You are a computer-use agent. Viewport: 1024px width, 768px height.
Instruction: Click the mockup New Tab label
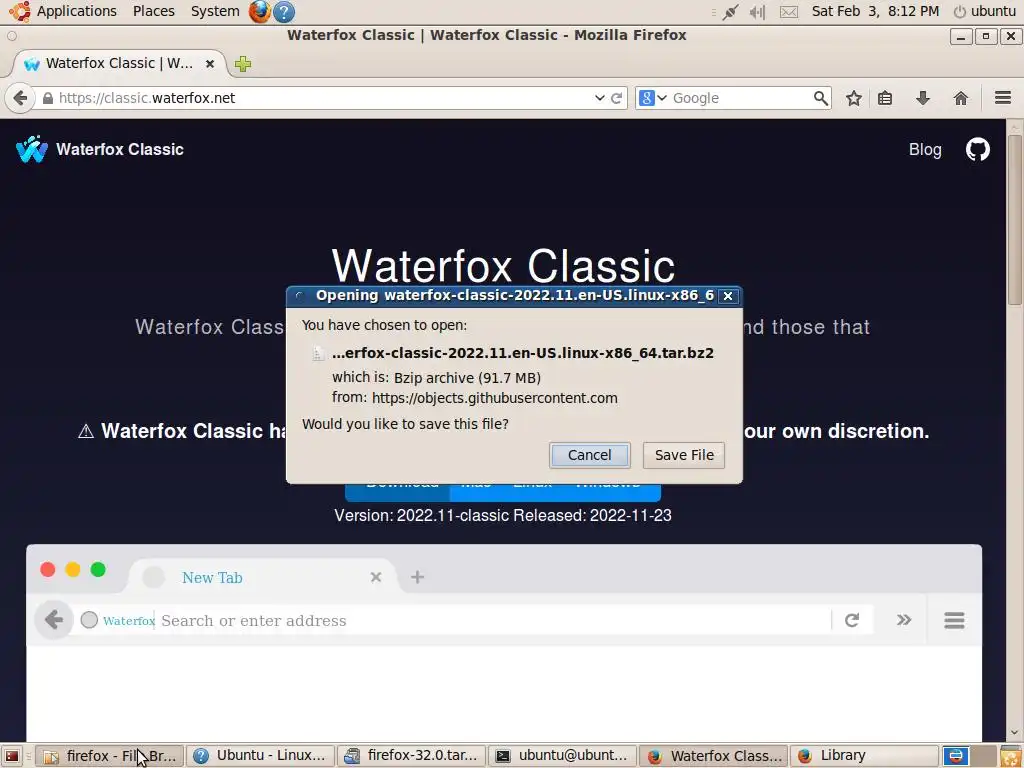(x=212, y=578)
